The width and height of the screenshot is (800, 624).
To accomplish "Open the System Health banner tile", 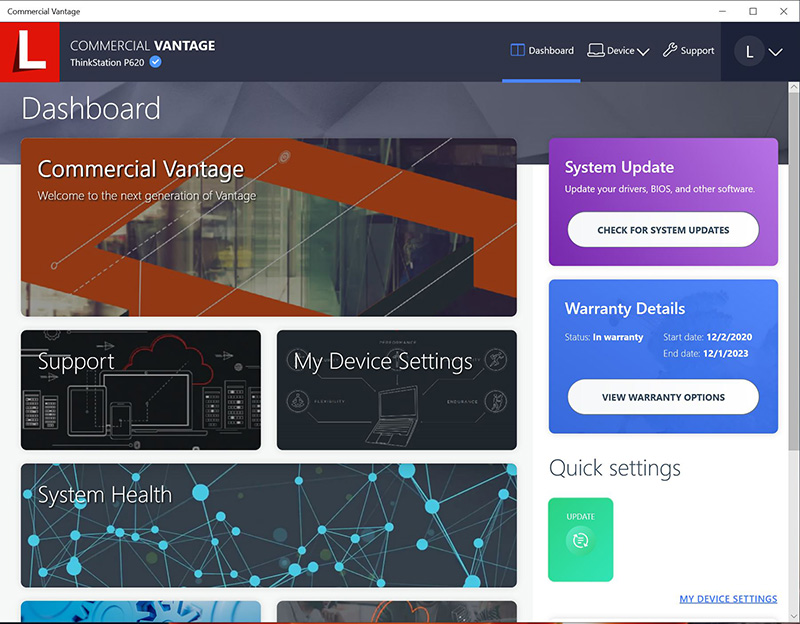I will [268, 525].
